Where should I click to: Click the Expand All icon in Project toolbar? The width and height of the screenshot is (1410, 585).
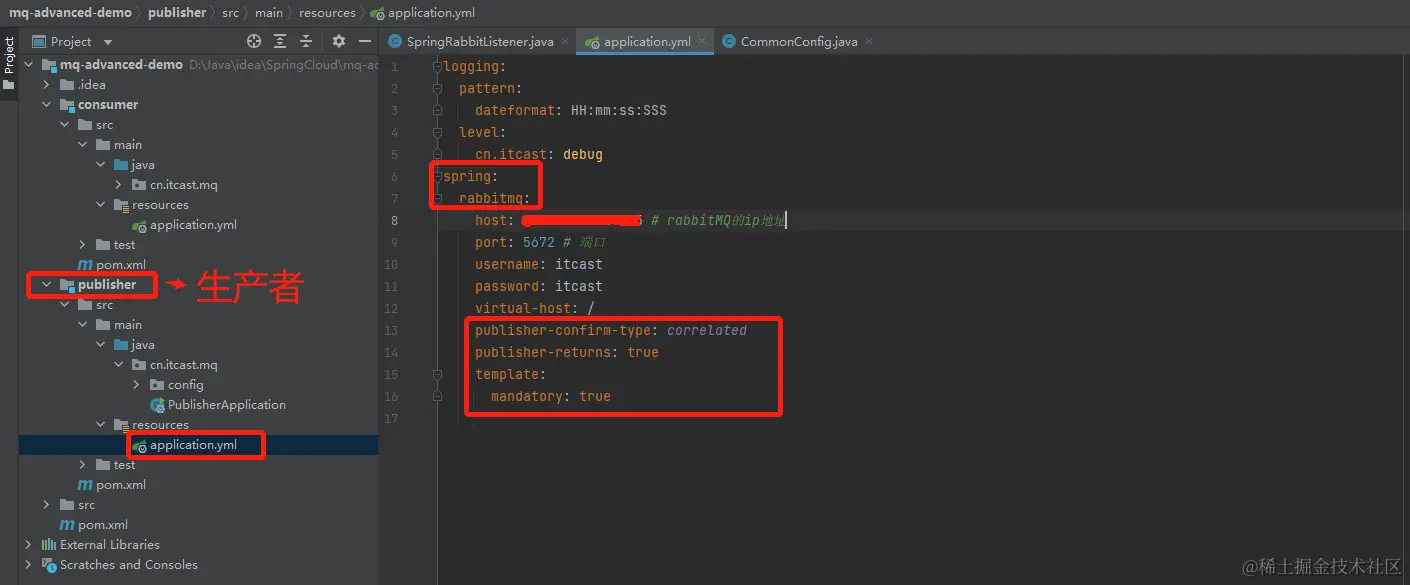click(x=280, y=41)
